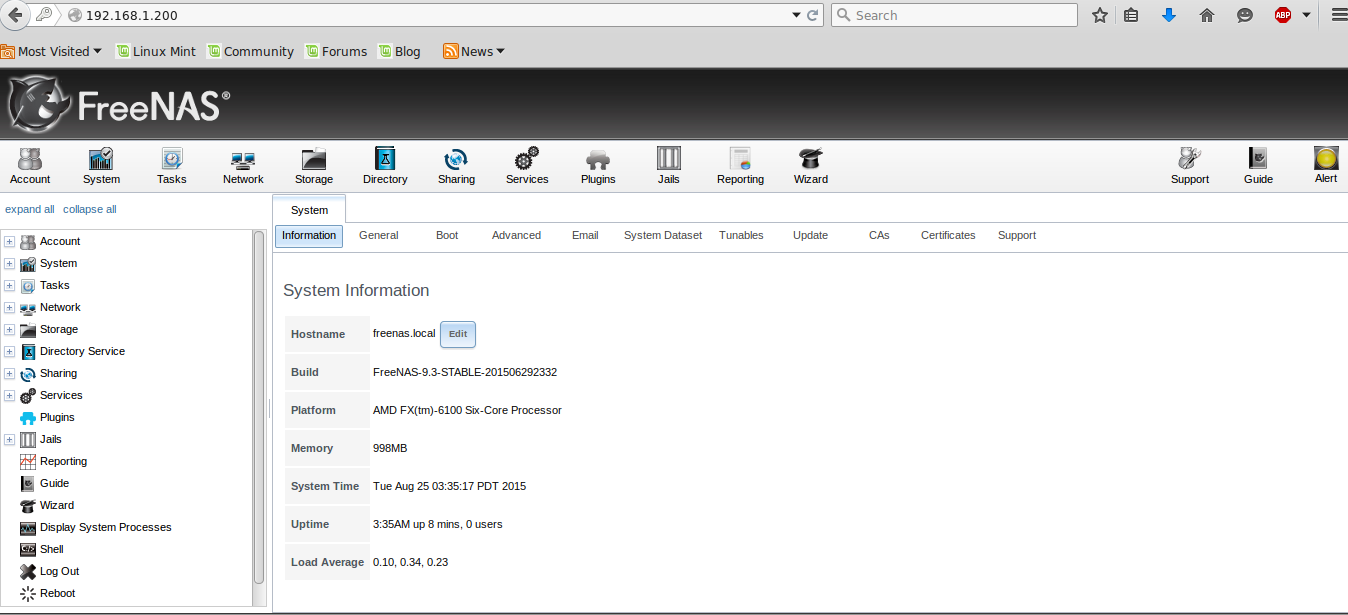
Task: Open Plugins in the sidebar tree
Action: 48,417
